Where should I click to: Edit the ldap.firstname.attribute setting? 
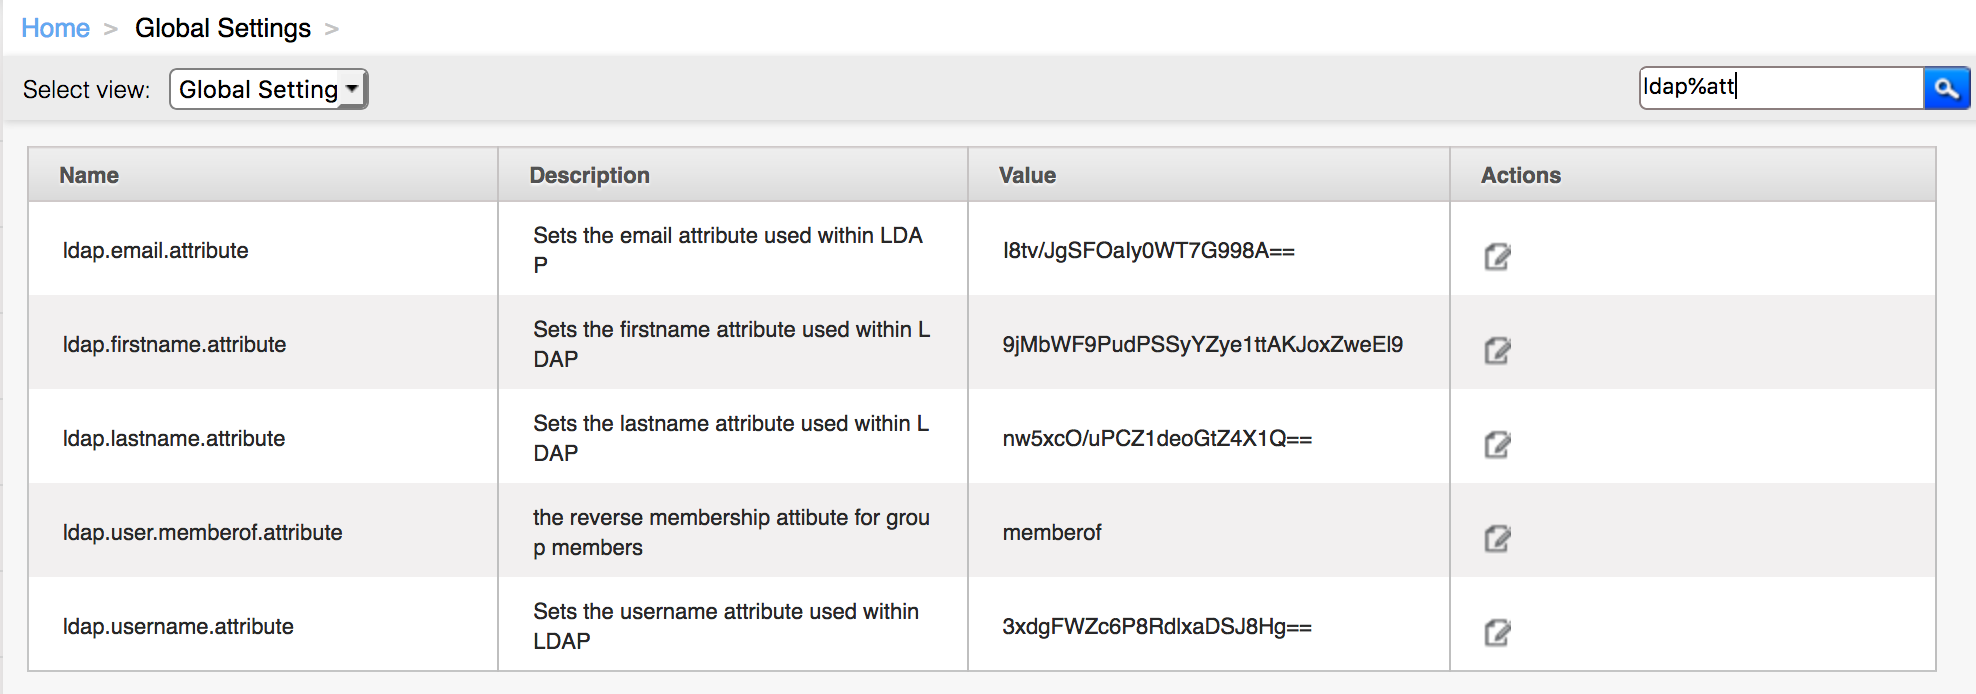pos(1497,351)
